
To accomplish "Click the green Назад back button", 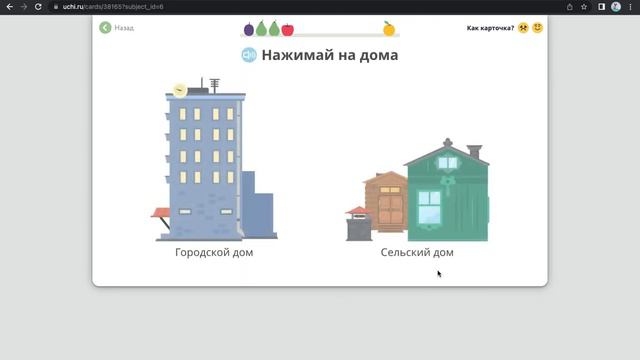I will pyautogui.click(x=105, y=28).
